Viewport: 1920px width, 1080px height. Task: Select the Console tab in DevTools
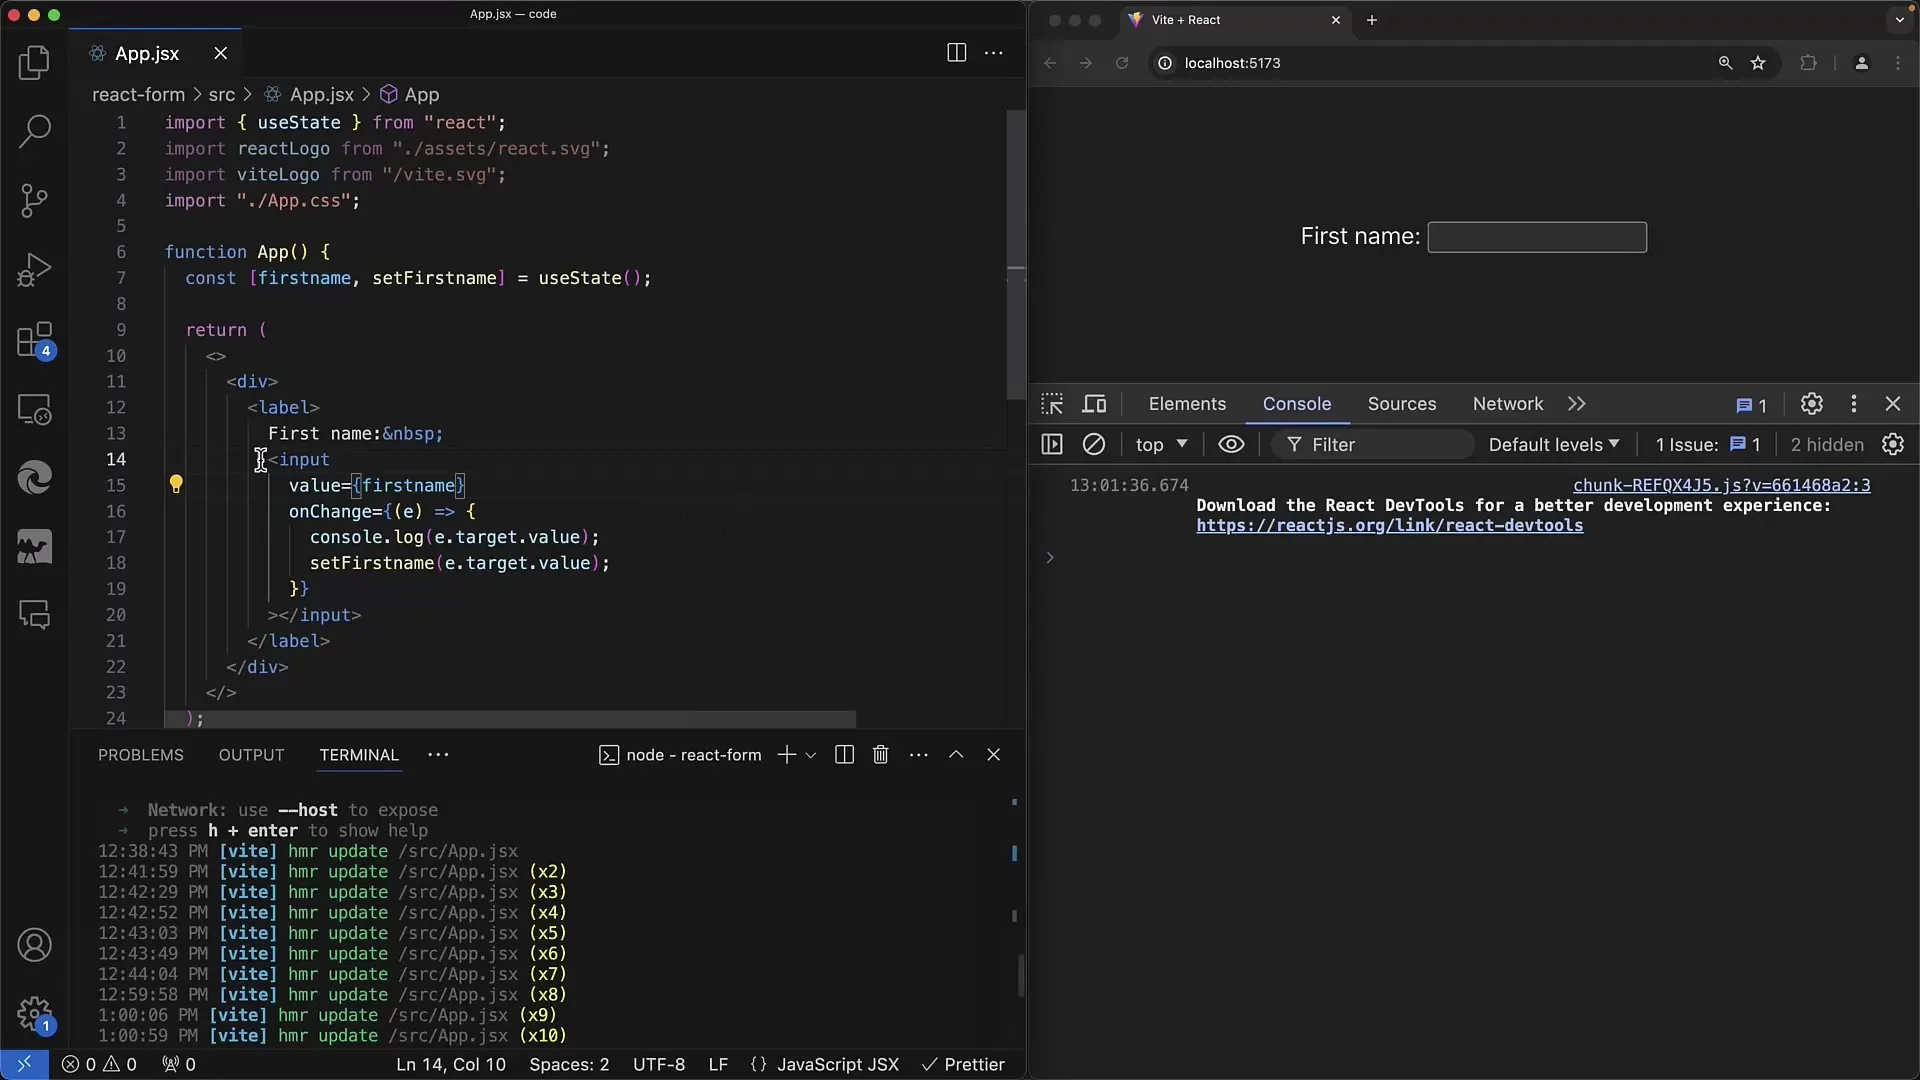pyautogui.click(x=1297, y=404)
